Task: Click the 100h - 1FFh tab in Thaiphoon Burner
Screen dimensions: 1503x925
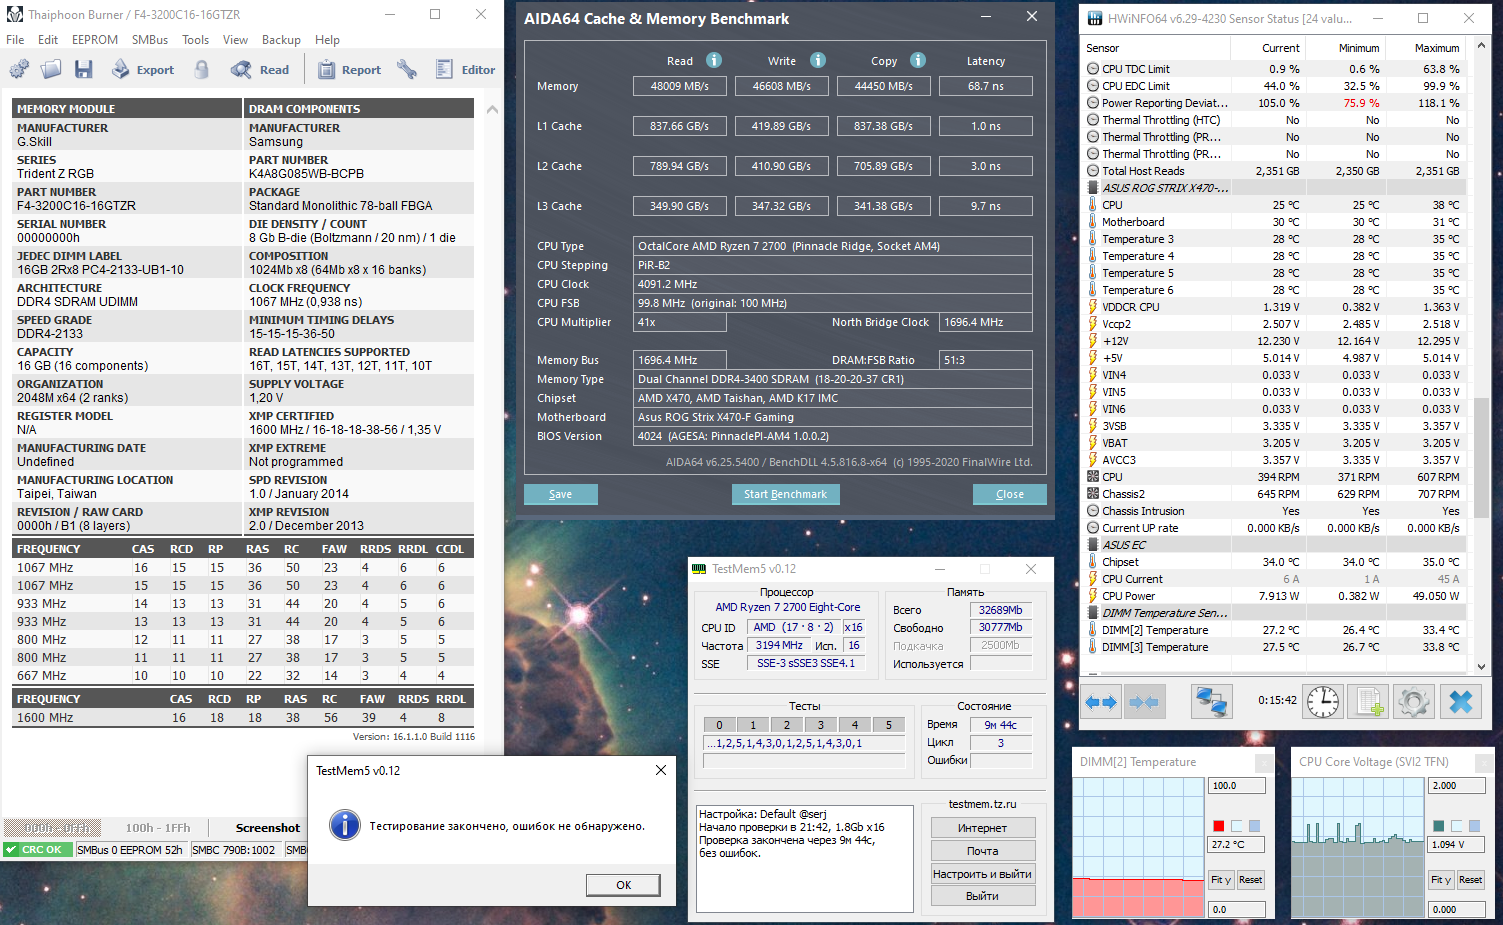Action: click(x=157, y=828)
